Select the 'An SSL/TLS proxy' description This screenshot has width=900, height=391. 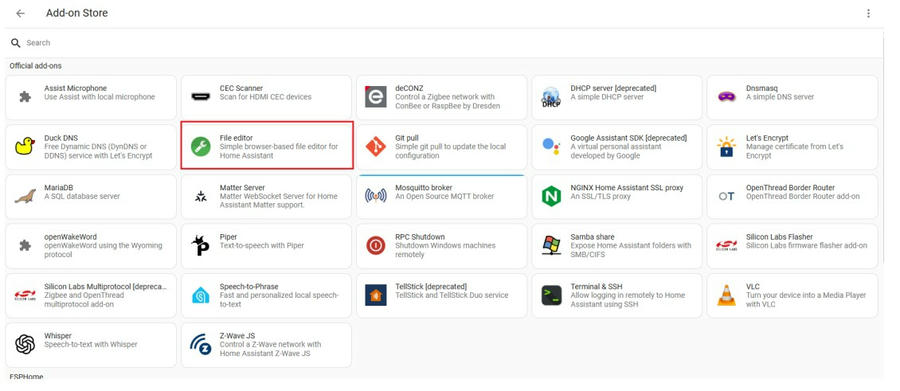pos(600,196)
